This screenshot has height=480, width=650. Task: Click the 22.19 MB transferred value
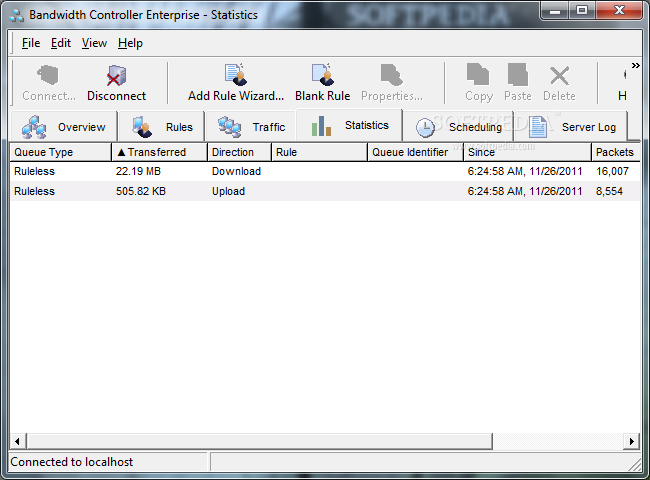138,171
